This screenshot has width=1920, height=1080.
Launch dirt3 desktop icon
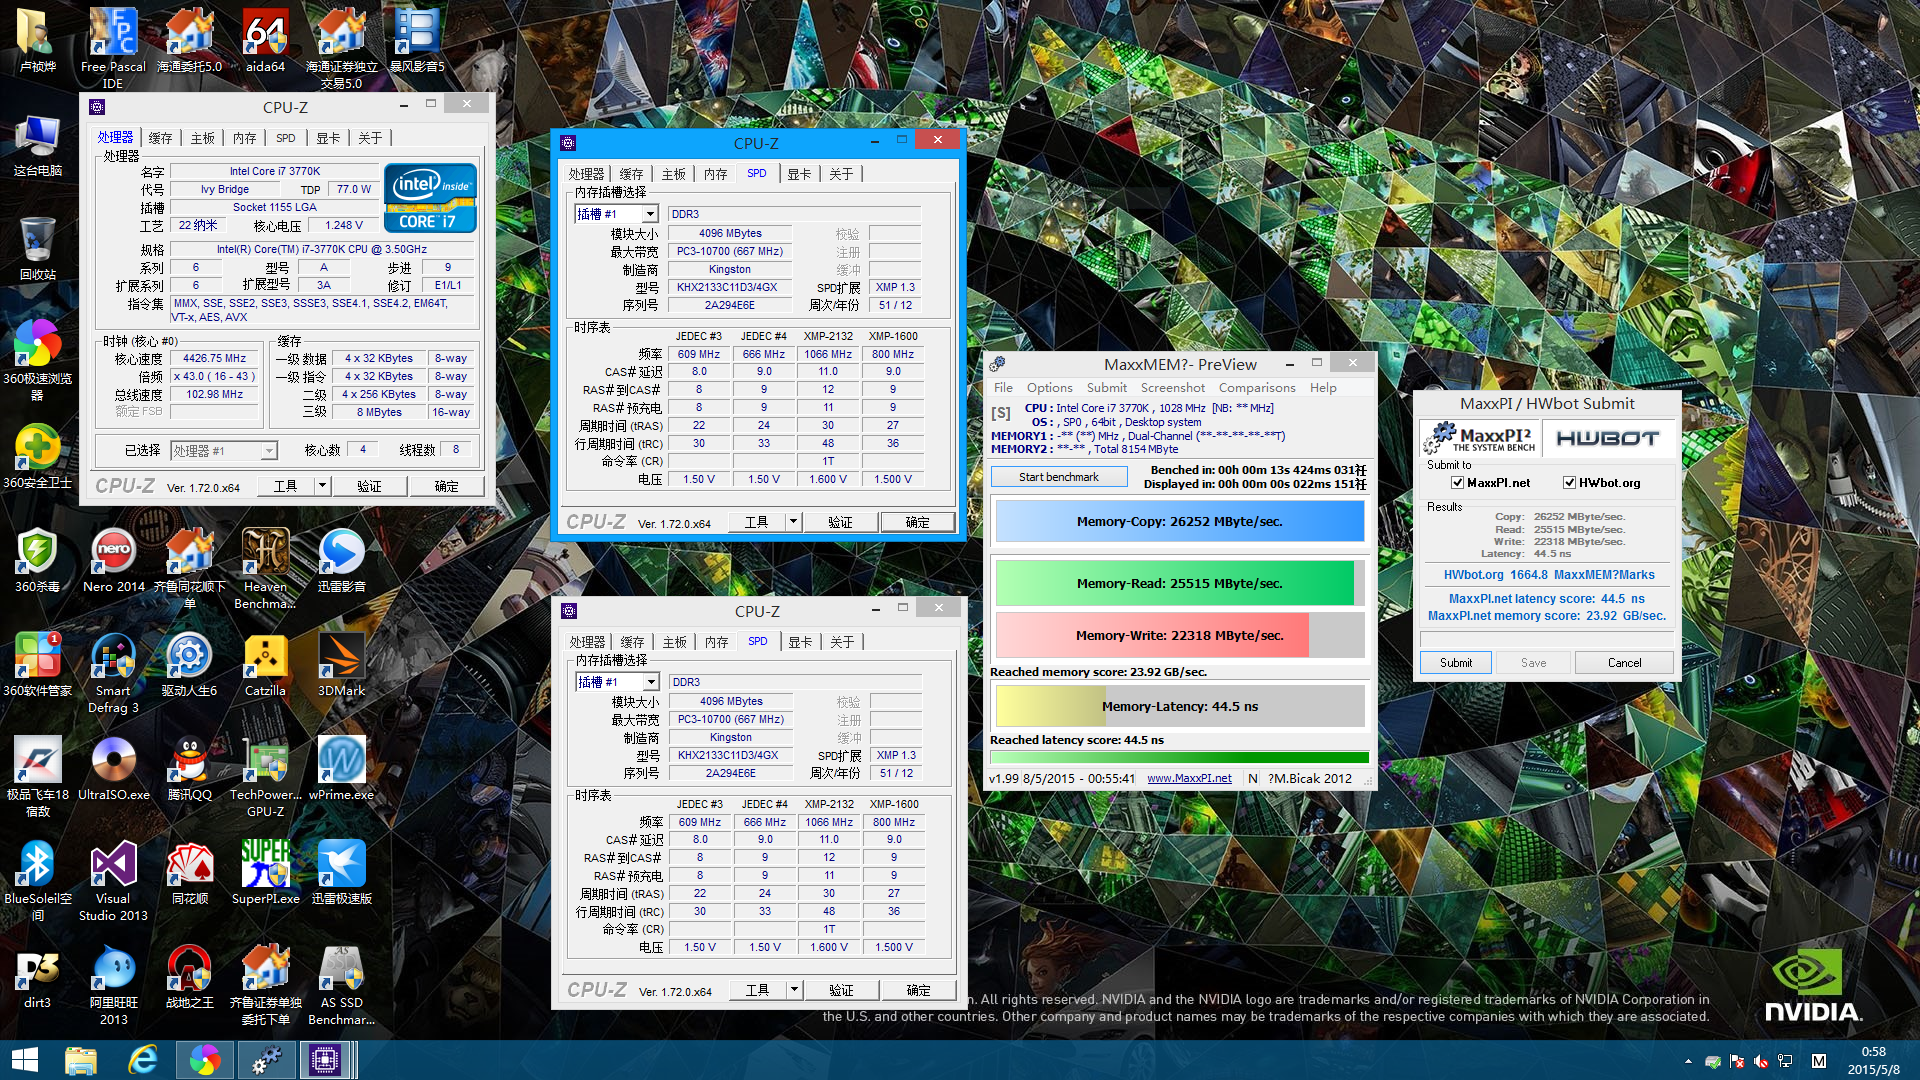tap(38, 976)
